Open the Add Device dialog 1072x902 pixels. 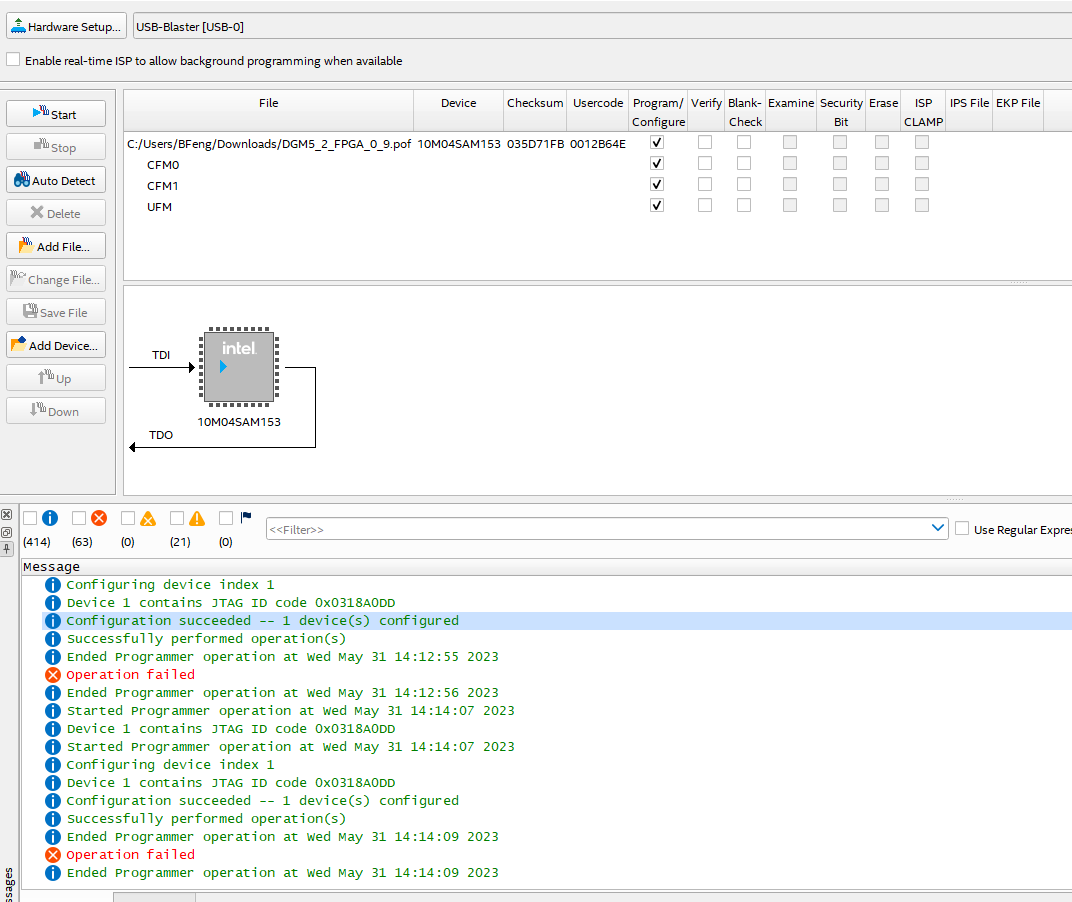(x=56, y=345)
